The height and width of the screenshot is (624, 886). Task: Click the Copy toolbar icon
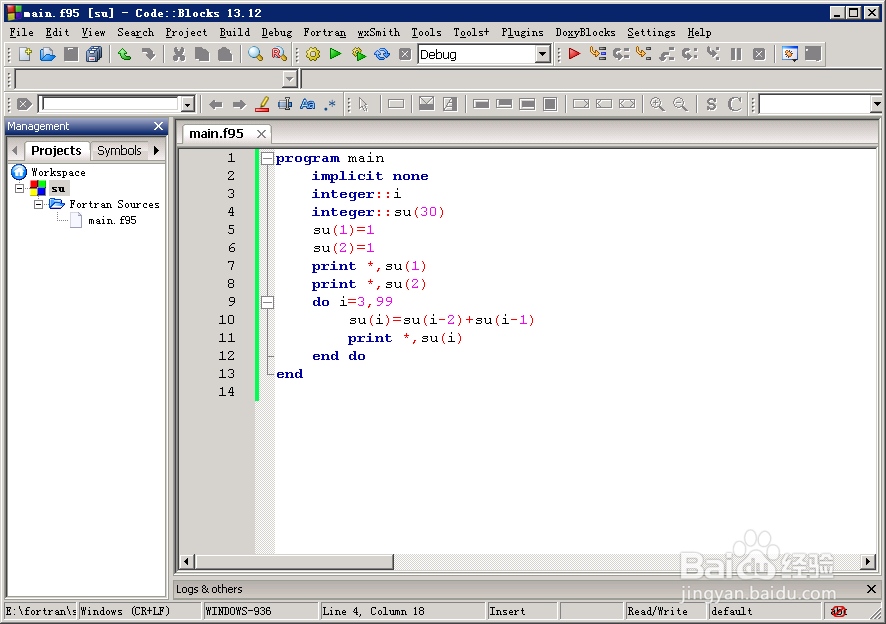coord(202,54)
